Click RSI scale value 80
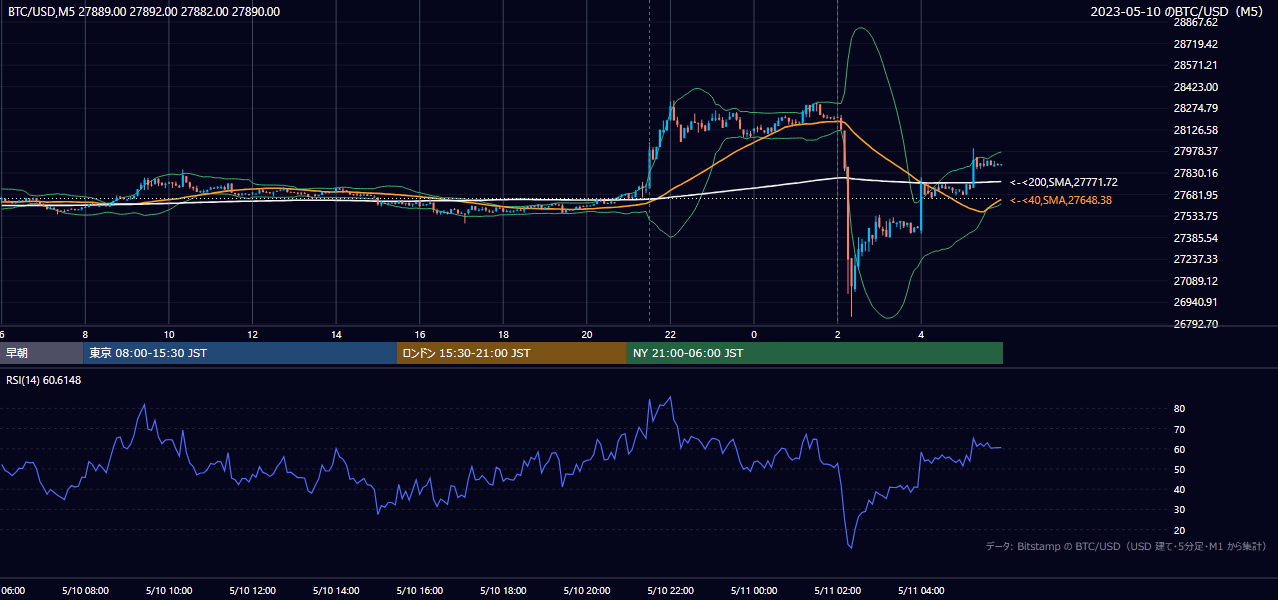This screenshot has width=1278, height=600. [x=1179, y=409]
